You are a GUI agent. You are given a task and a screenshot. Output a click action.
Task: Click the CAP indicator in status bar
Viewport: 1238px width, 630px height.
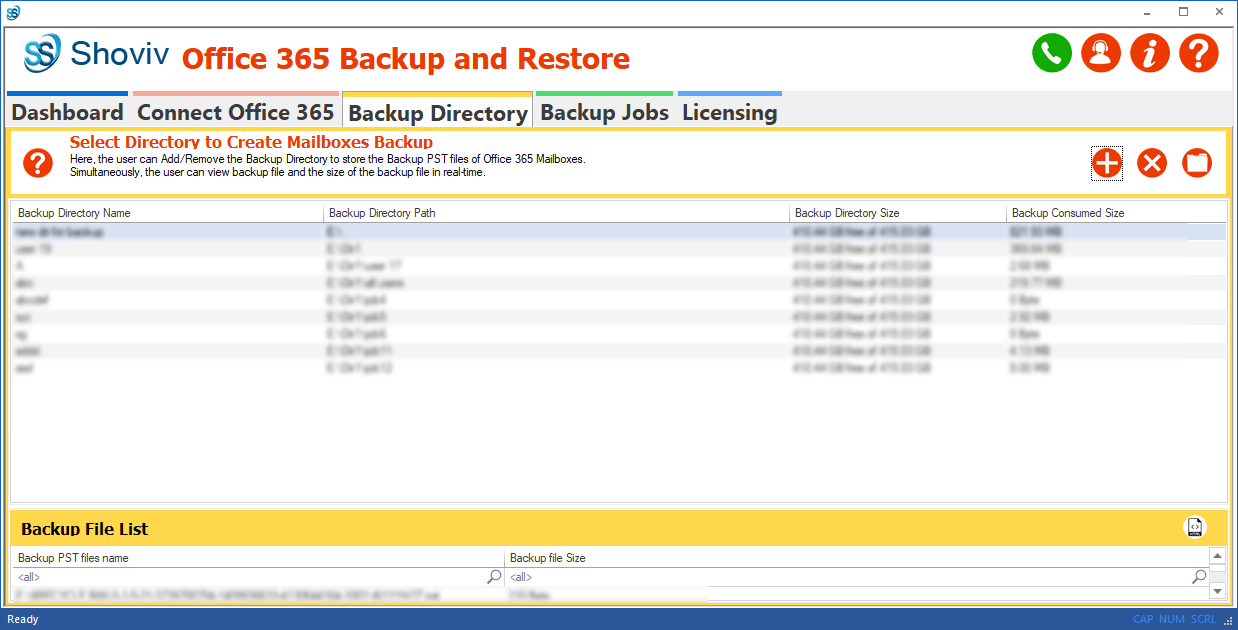(x=1143, y=619)
